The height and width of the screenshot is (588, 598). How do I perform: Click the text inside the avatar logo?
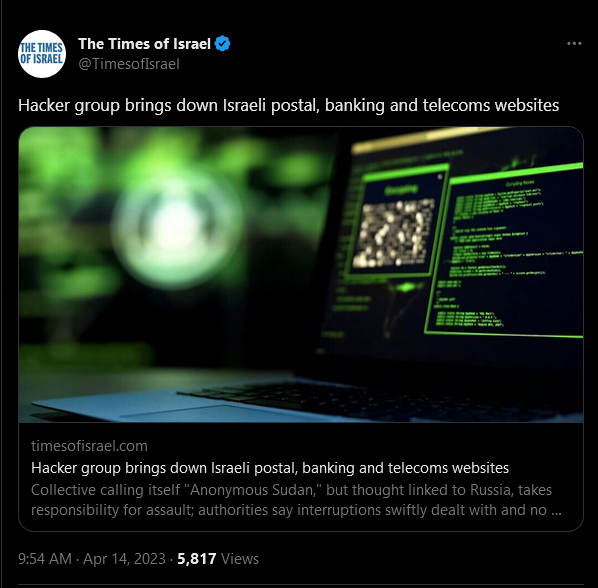(42, 53)
